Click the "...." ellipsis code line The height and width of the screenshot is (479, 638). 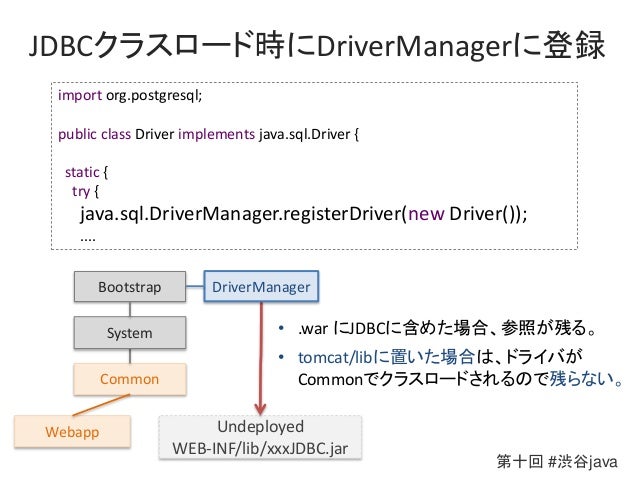tap(88, 238)
